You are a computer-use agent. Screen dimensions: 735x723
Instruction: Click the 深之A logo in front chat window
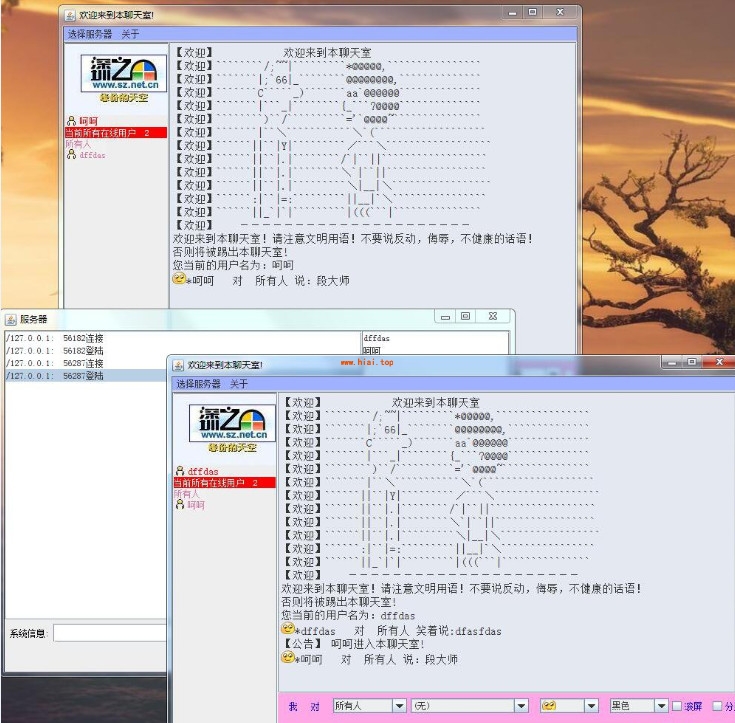(232, 422)
